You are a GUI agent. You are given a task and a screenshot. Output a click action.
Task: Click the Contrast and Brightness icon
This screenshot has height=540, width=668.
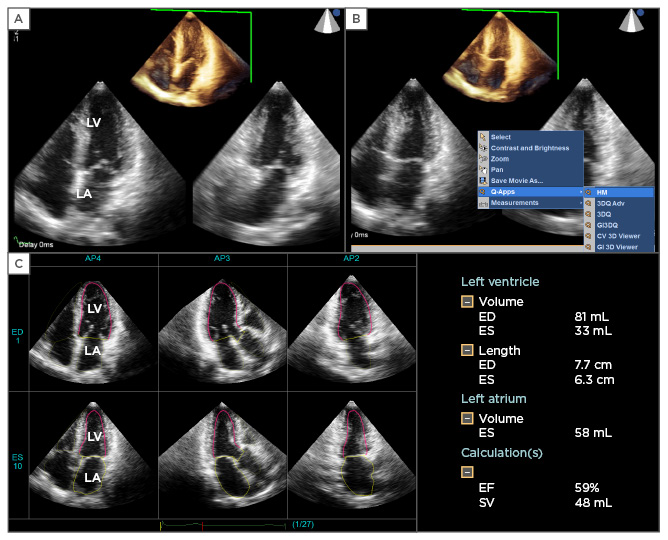[x=483, y=148]
